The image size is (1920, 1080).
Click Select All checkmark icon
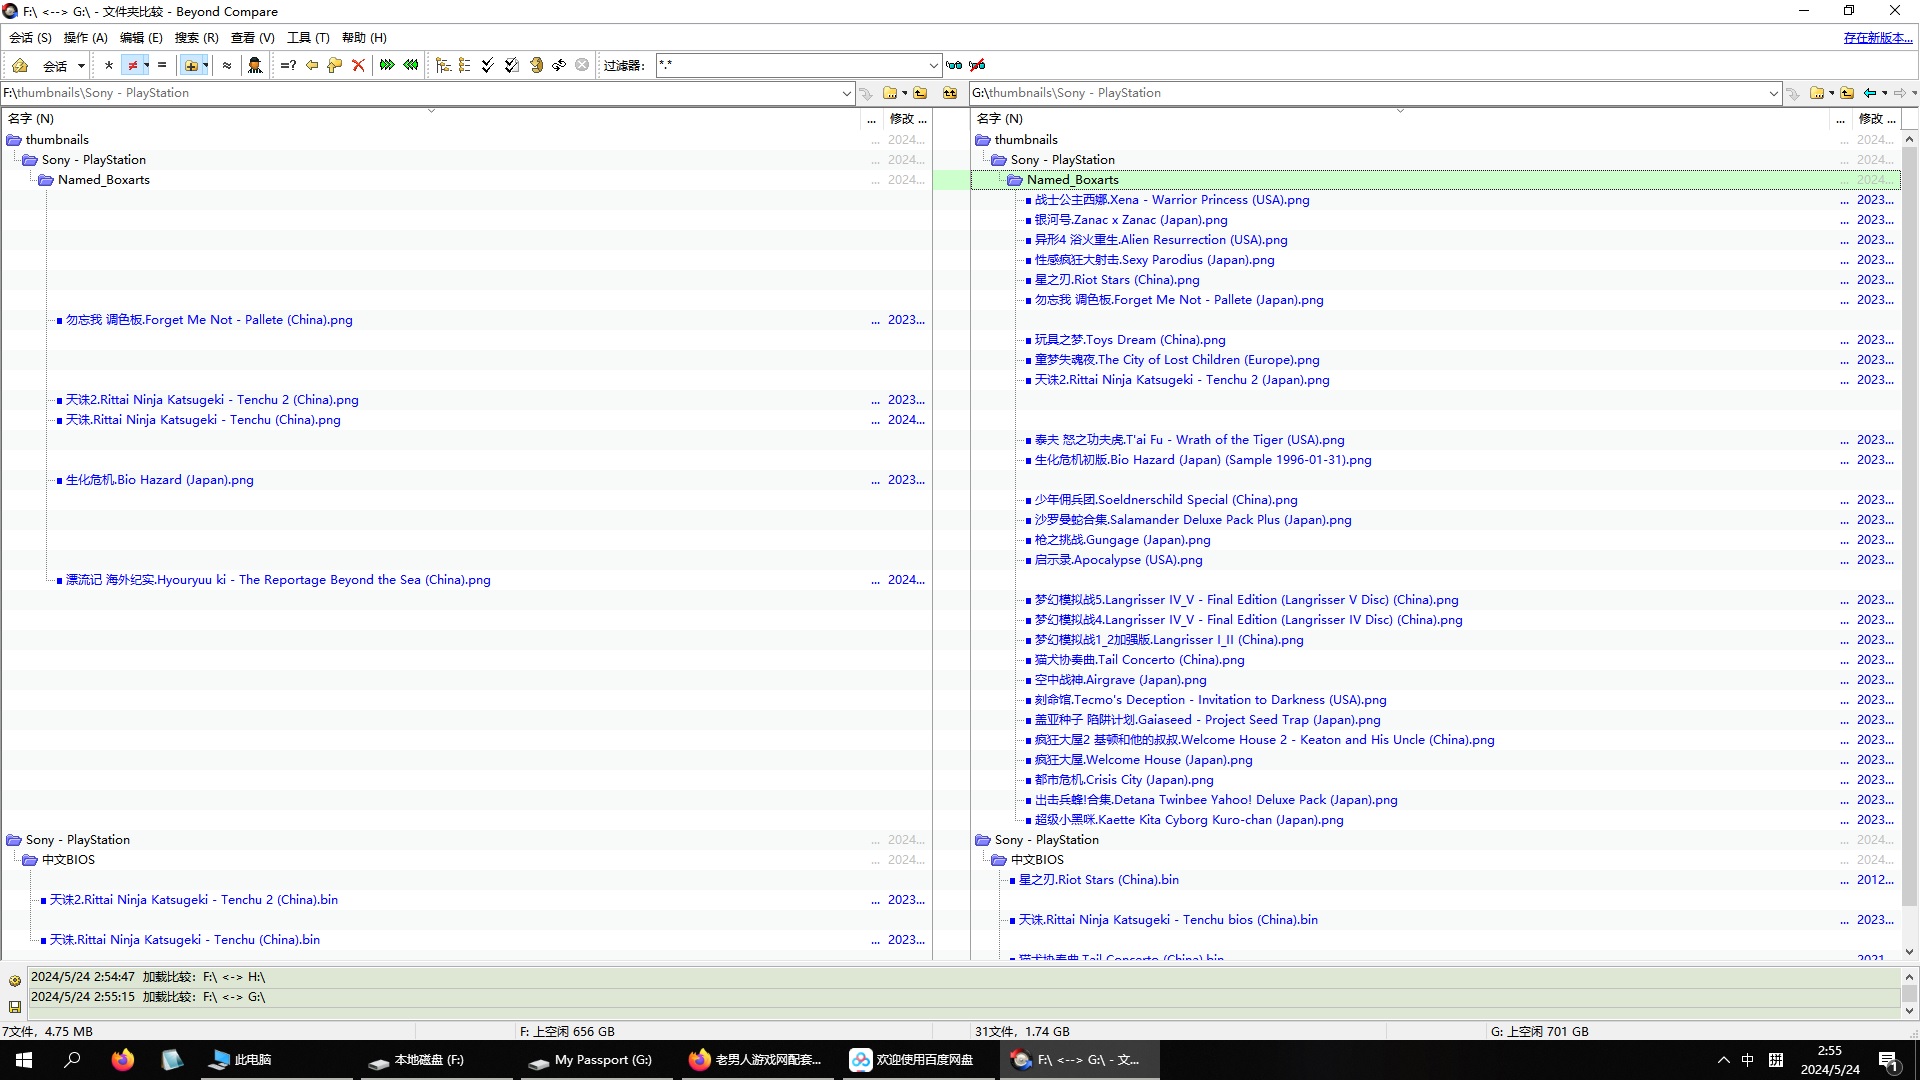pos(488,65)
